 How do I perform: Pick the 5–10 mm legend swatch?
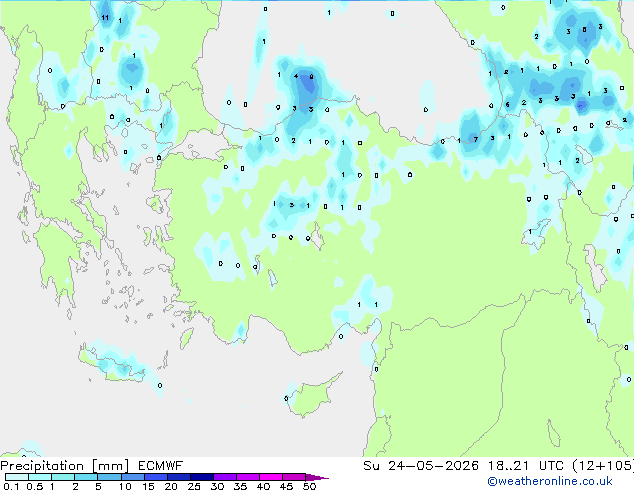109,477
